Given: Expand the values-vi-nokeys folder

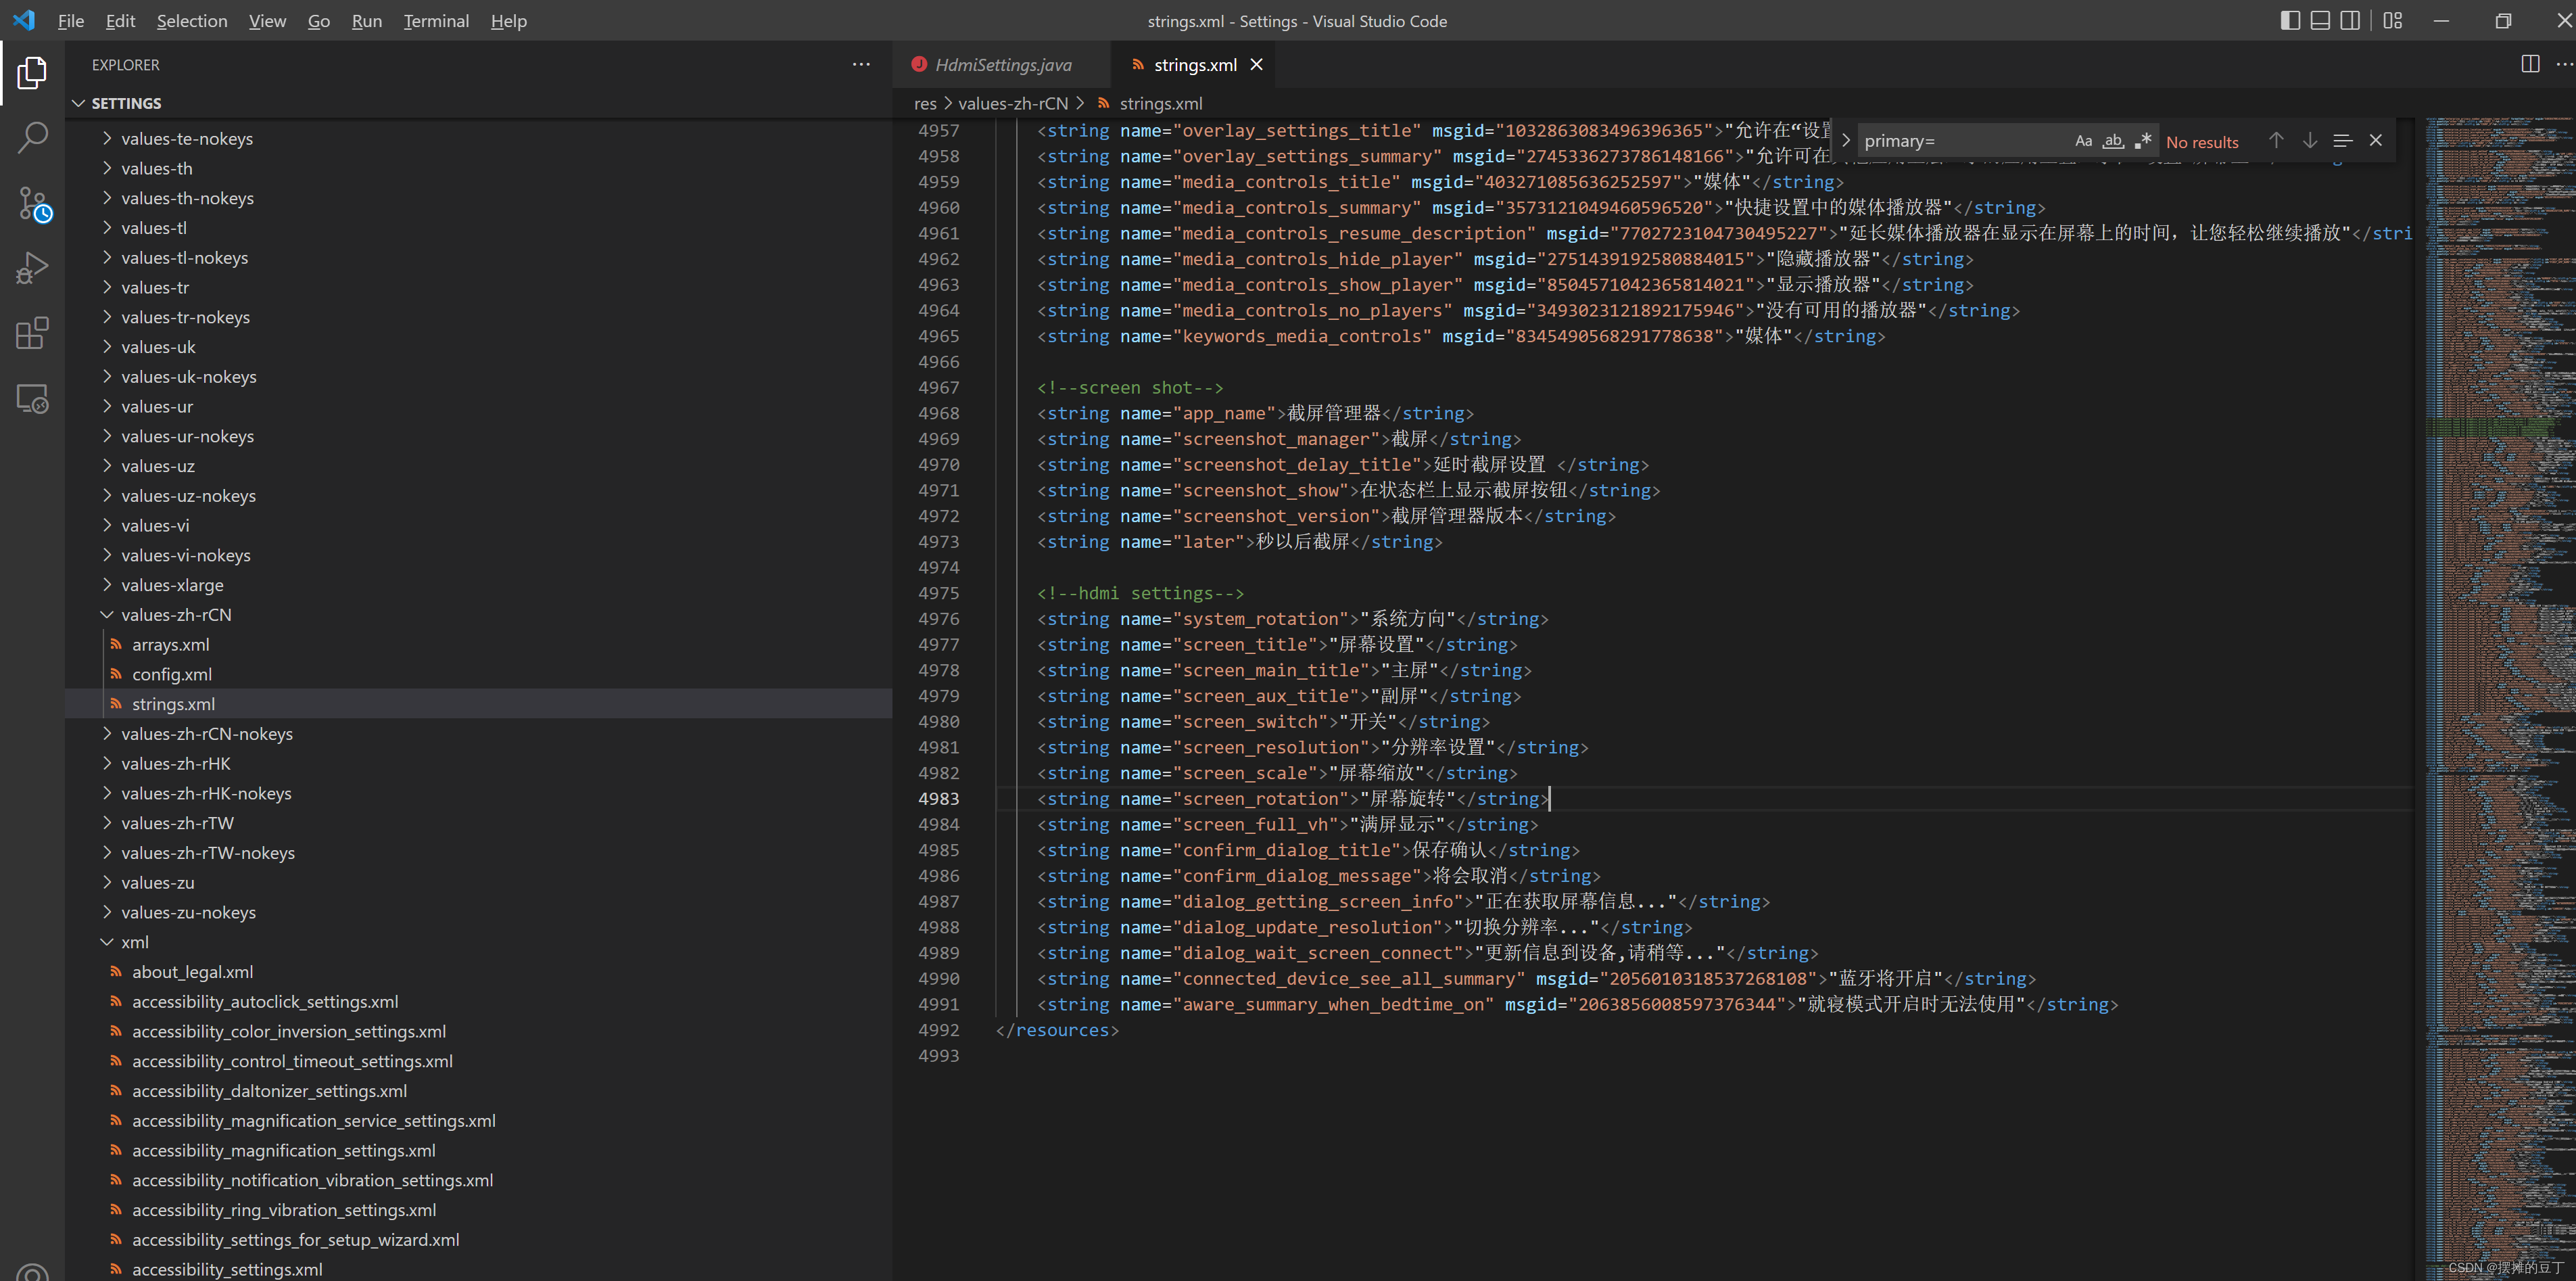Looking at the screenshot, I should coord(478,555).
